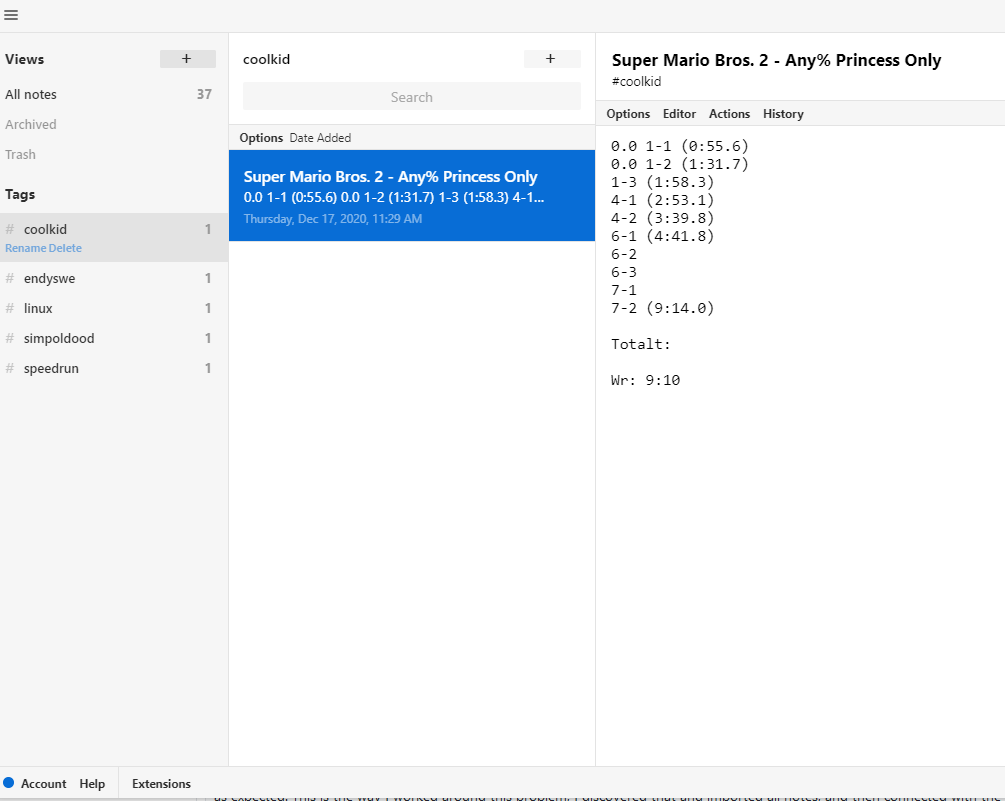Screen dimensions: 1005x801
Task: Click the Date Added sort label
Action: 320,138
